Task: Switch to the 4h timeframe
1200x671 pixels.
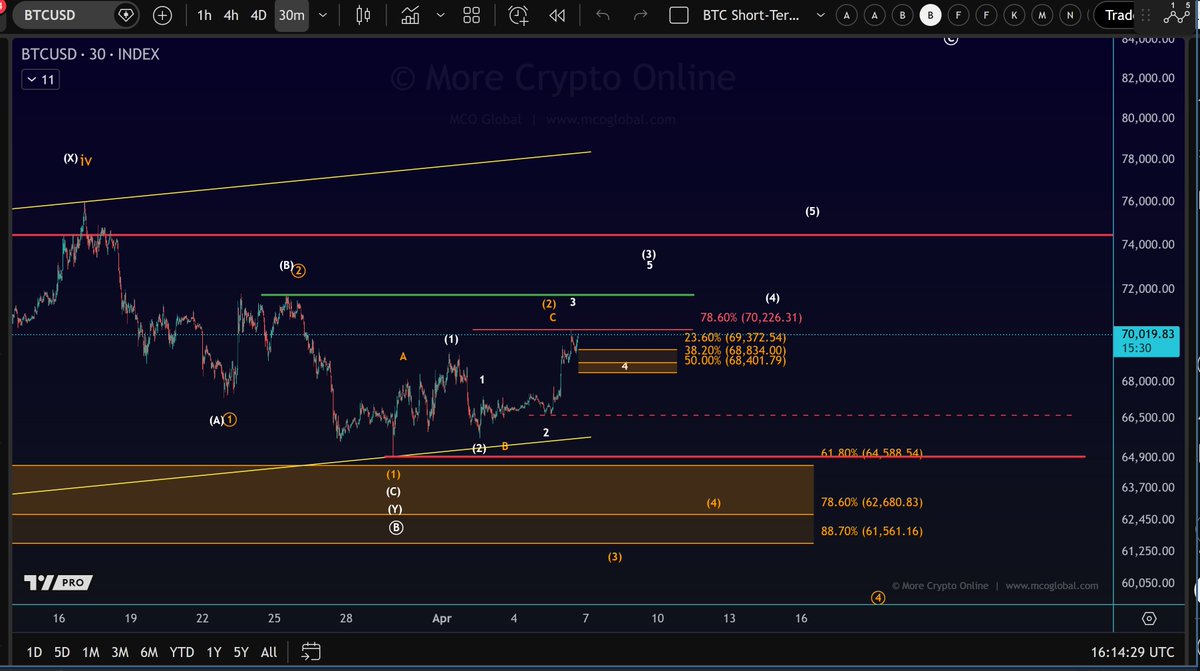Action: coord(230,15)
